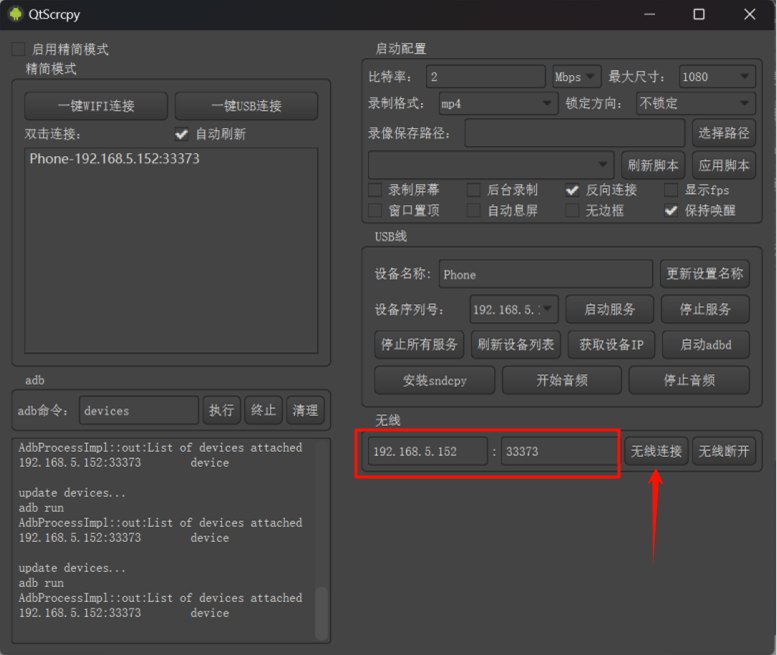Open the 最大尺寸 1080 dropdown
The width and height of the screenshot is (777, 655).
point(717,77)
